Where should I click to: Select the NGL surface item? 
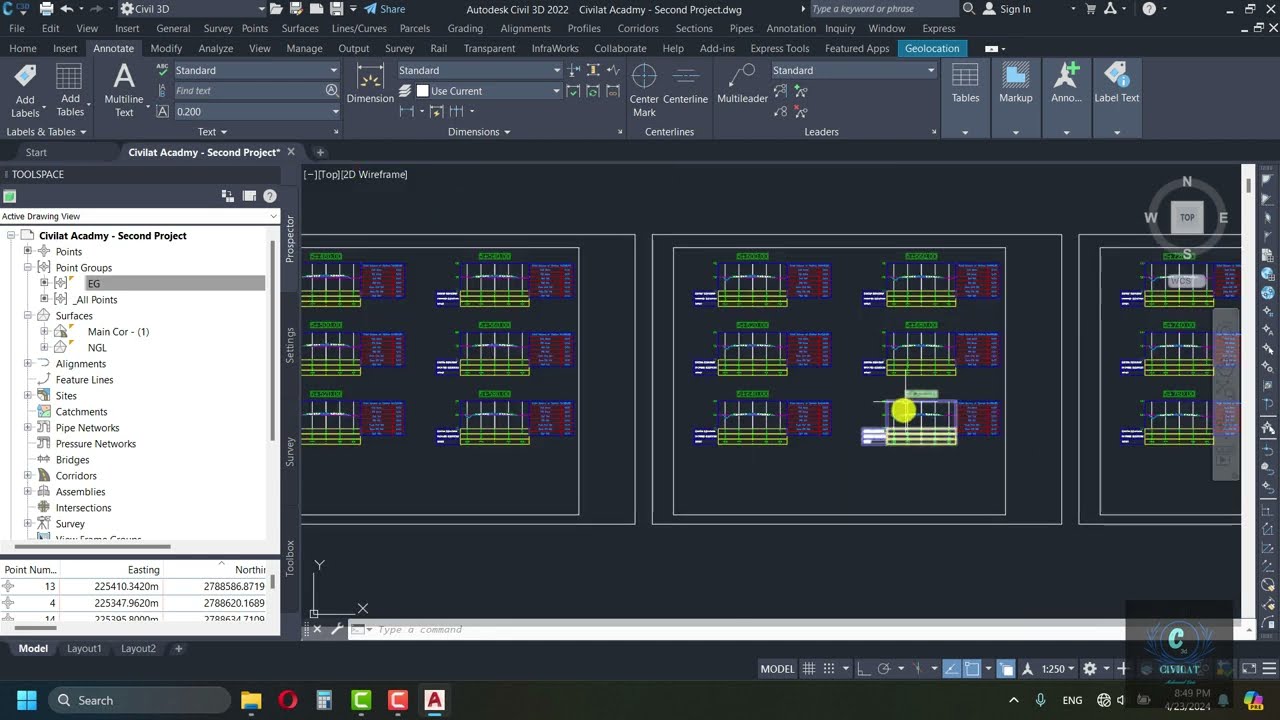coord(97,347)
